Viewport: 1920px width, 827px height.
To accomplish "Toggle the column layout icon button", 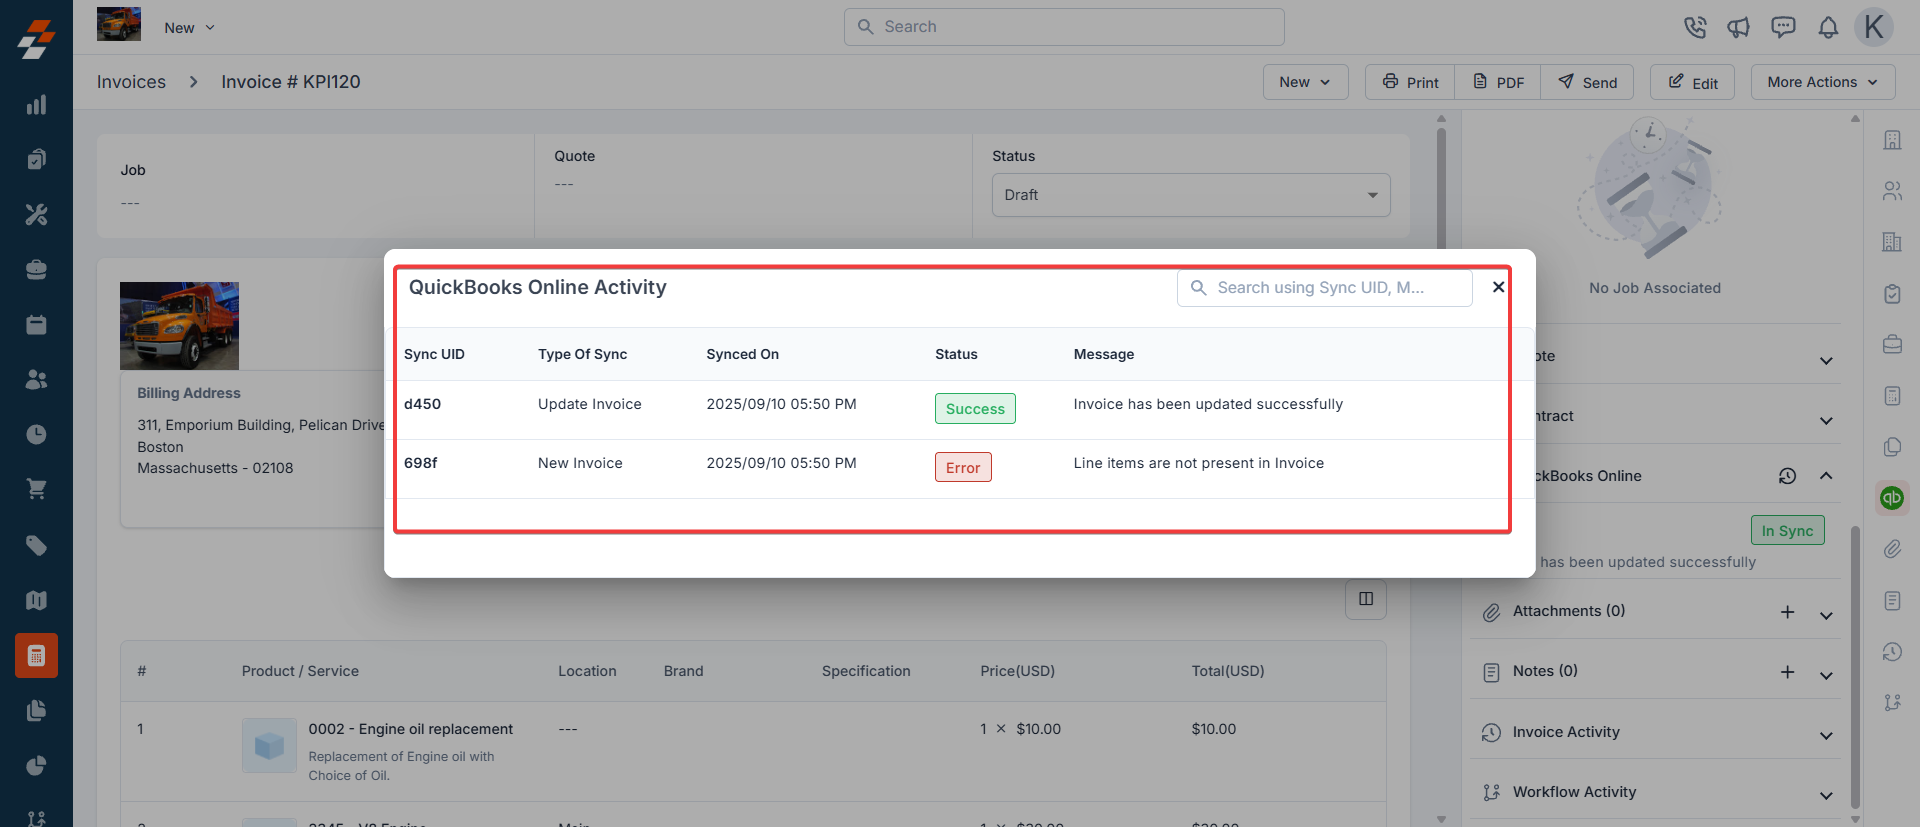I will tap(1365, 599).
